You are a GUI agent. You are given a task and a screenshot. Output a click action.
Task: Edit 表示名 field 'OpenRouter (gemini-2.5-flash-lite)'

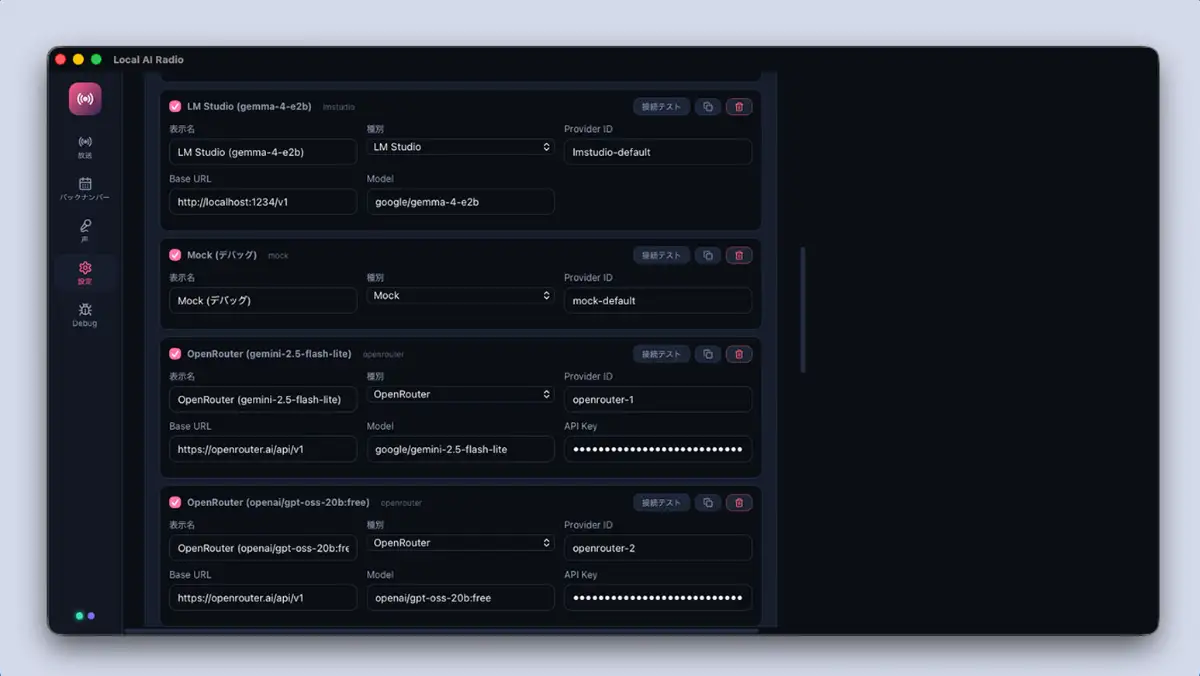pyautogui.click(x=263, y=400)
